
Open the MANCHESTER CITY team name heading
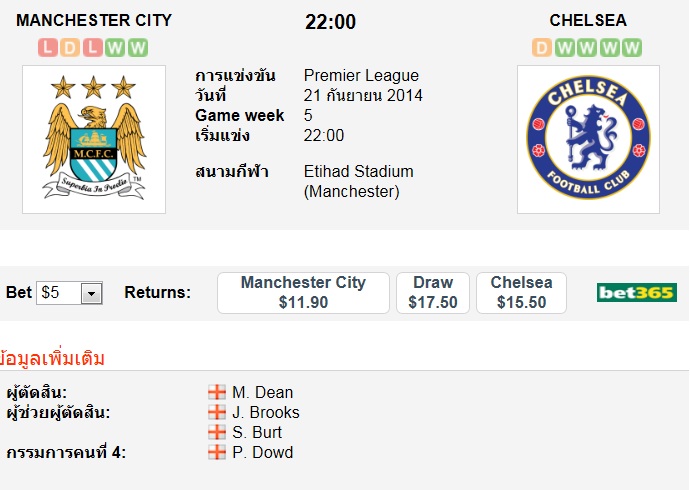[x=94, y=20]
